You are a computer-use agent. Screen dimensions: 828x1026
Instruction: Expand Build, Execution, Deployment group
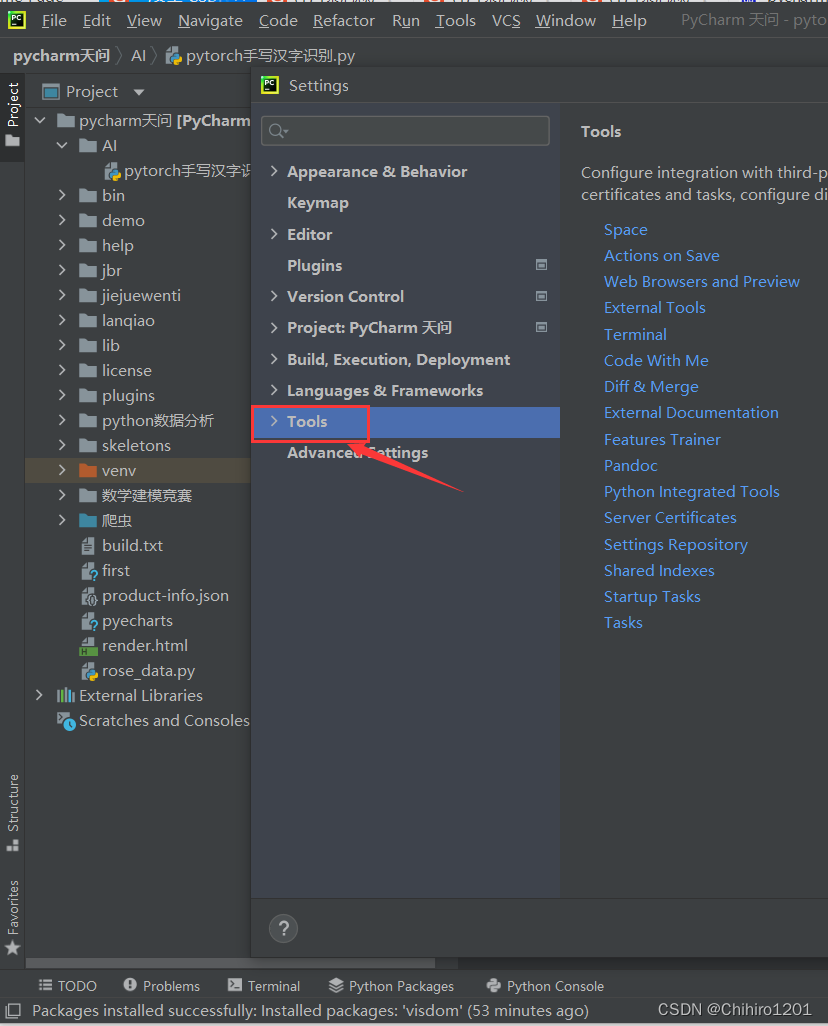point(274,359)
